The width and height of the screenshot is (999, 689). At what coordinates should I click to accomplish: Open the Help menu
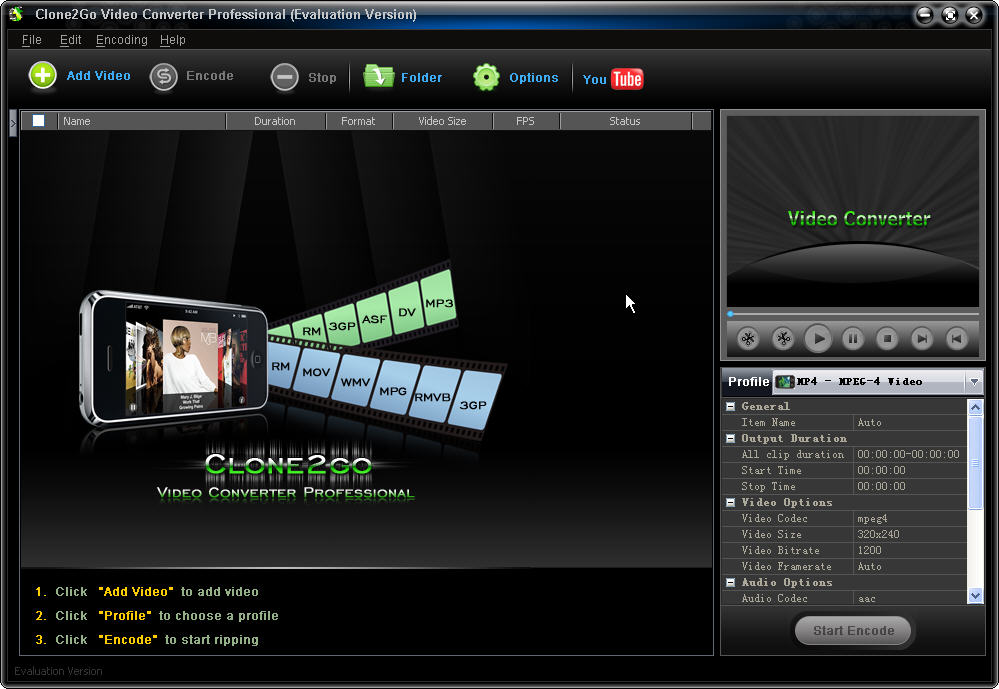pos(172,40)
